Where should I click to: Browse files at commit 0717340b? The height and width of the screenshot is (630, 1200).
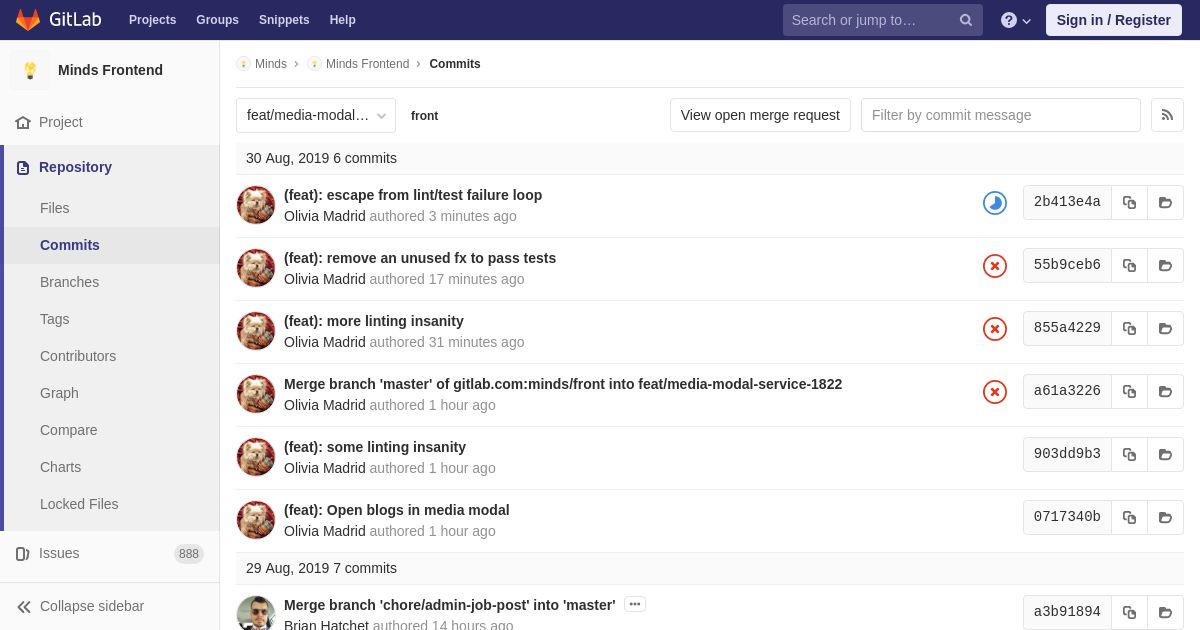click(1165, 517)
